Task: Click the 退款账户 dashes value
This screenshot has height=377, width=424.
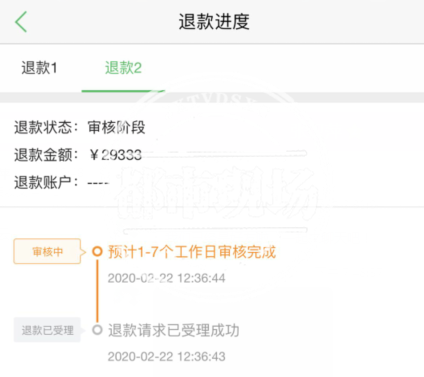Action: click(98, 183)
